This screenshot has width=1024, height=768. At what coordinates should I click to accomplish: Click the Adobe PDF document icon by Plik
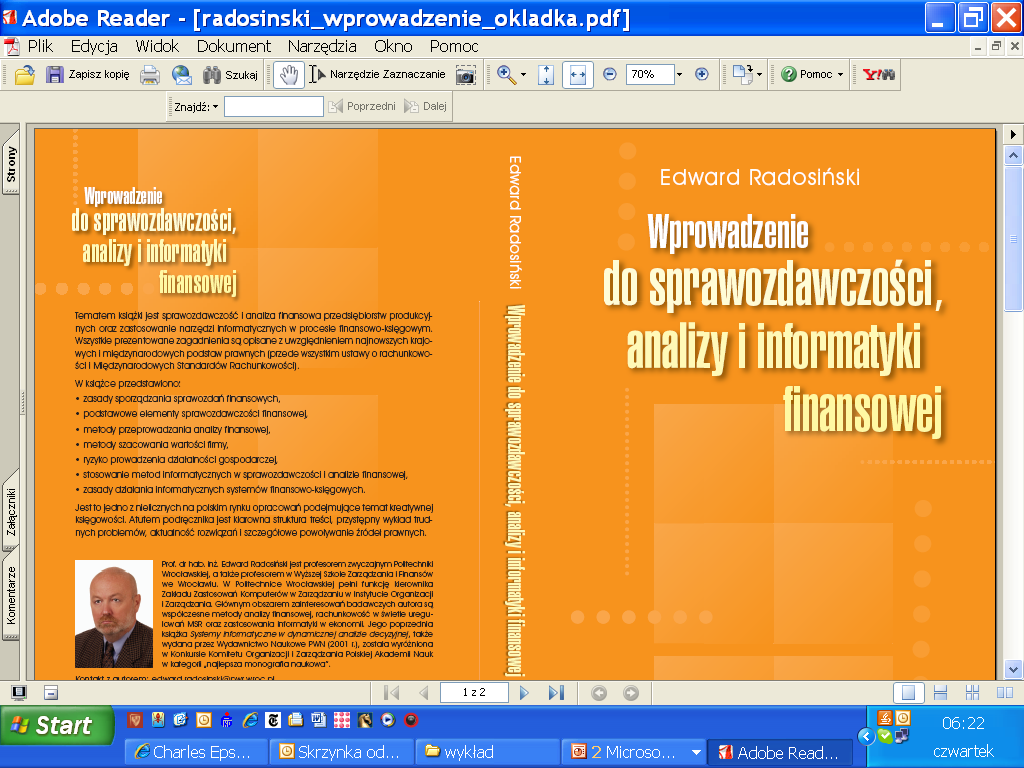tap(11, 46)
